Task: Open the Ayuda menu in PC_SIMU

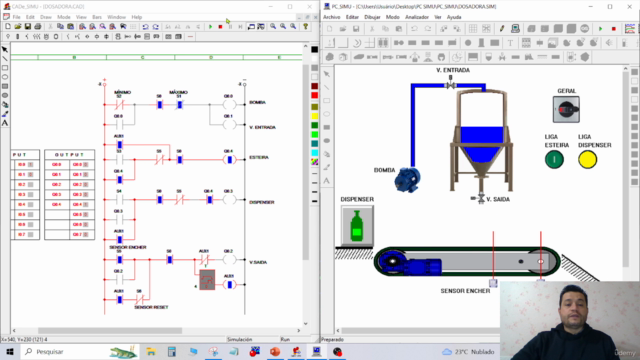Action: (454, 17)
